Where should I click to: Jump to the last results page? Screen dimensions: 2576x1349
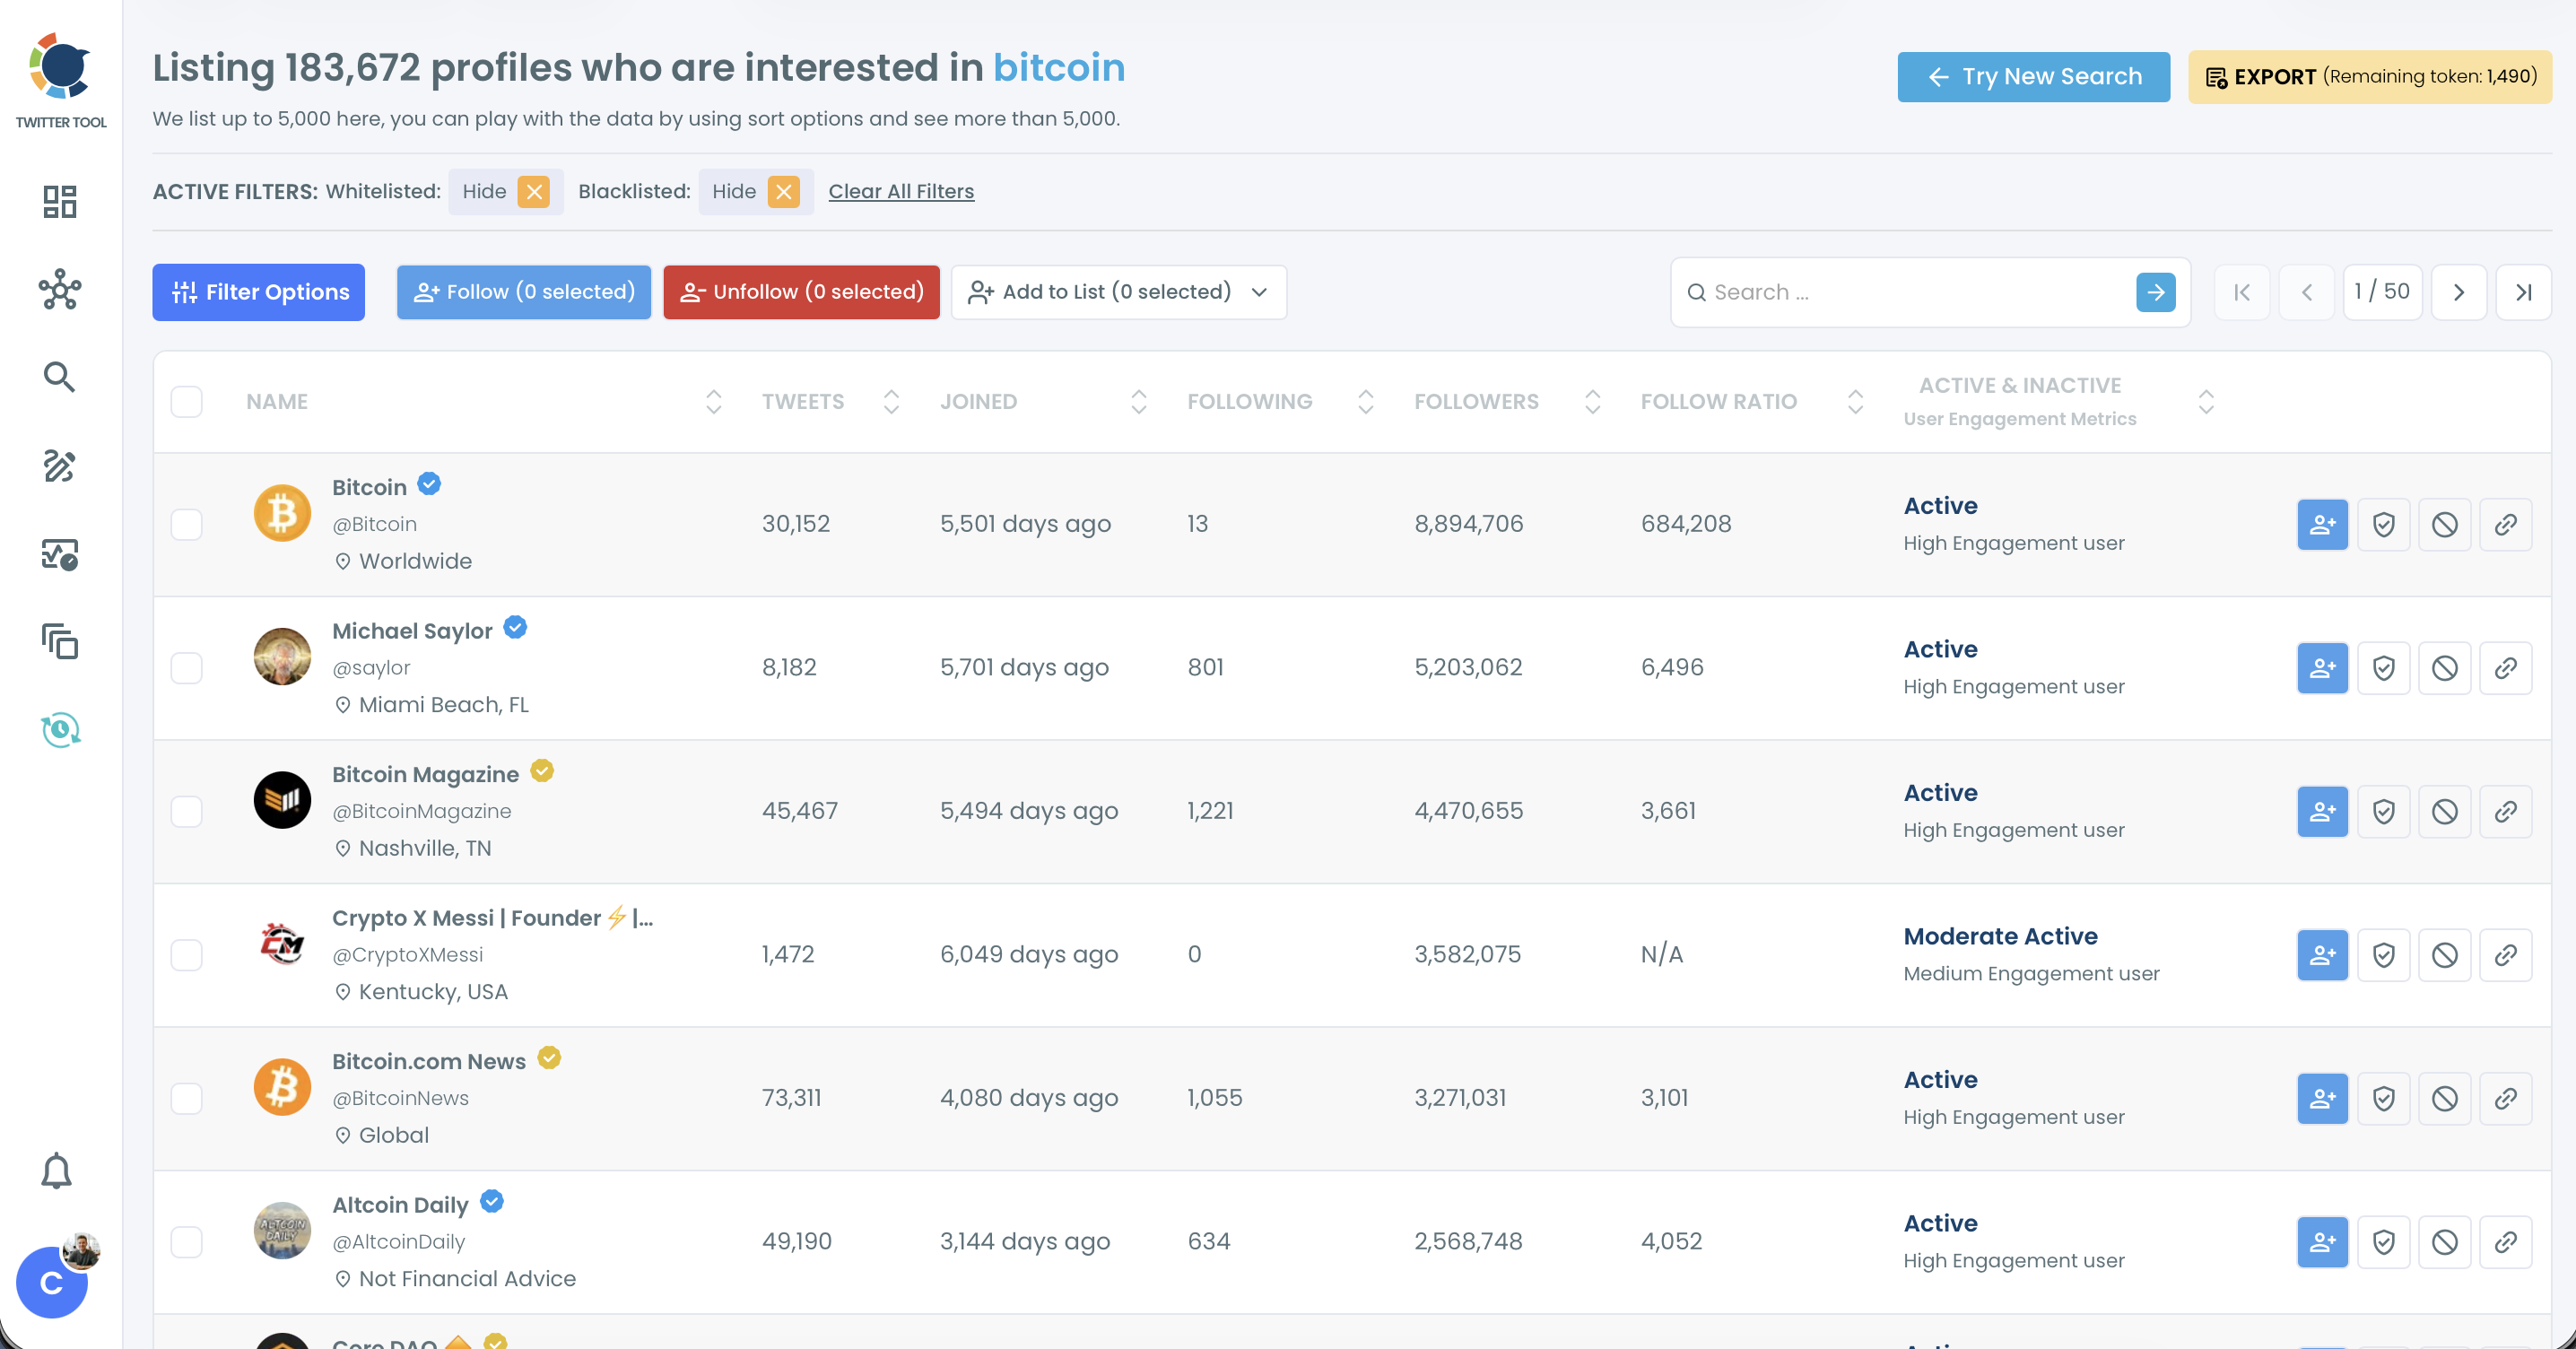tap(2523, 292)
